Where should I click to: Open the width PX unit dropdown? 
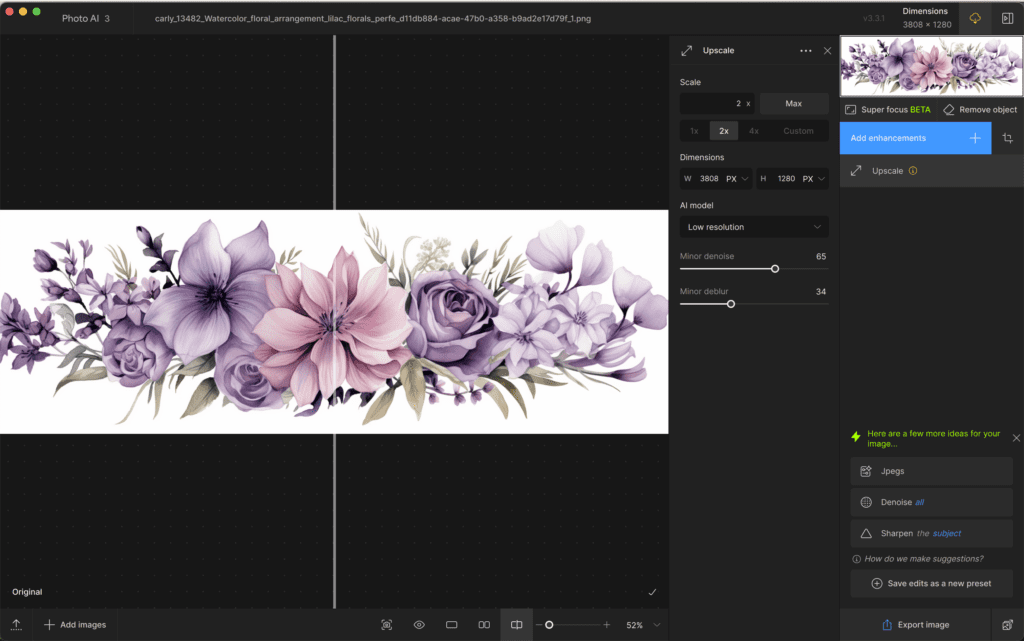[x=738, y=179]
